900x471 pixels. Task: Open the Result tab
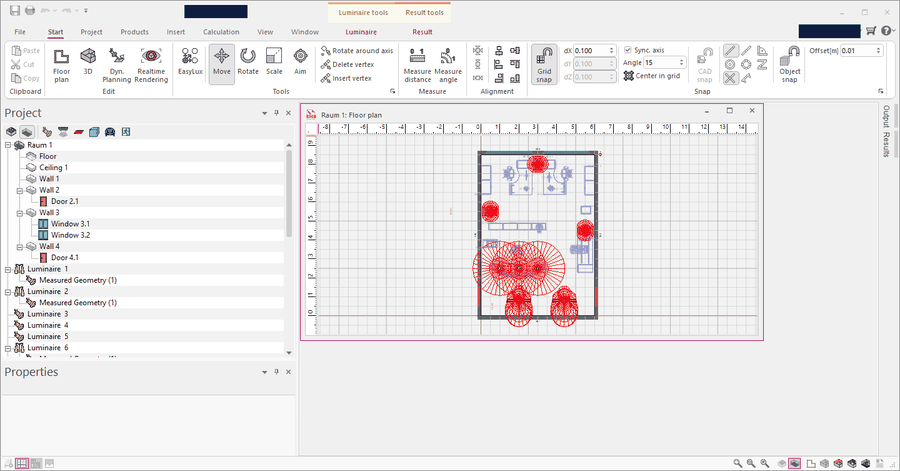[x=422, y=32]
